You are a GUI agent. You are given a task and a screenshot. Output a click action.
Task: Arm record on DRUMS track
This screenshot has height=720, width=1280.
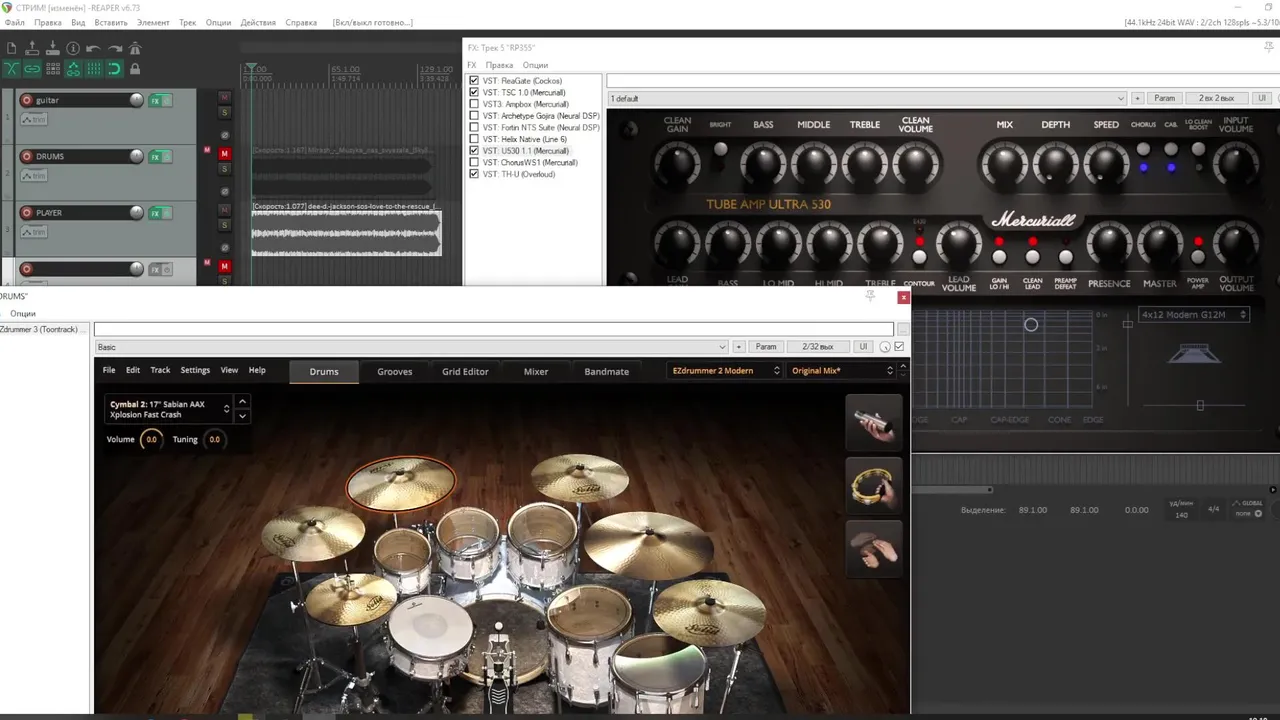point(27,156)
